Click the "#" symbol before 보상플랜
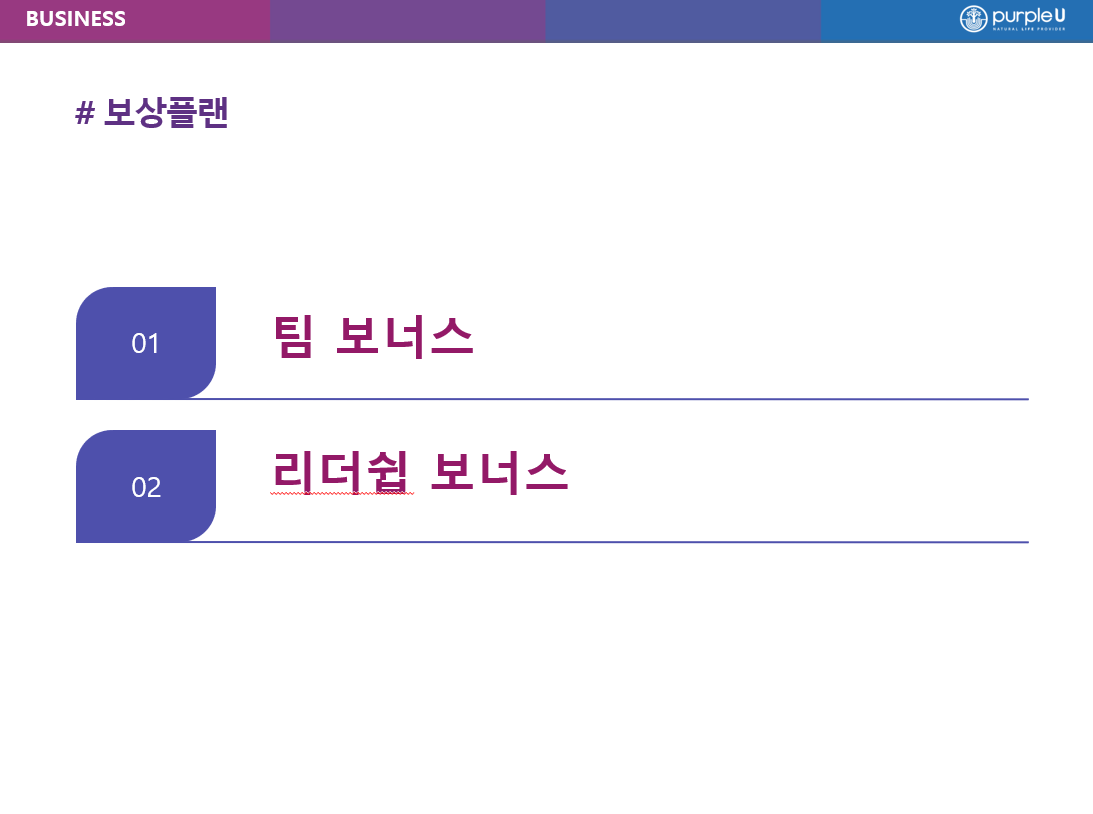The height and width of the screenshot is (814, 1093). (84, 113)
